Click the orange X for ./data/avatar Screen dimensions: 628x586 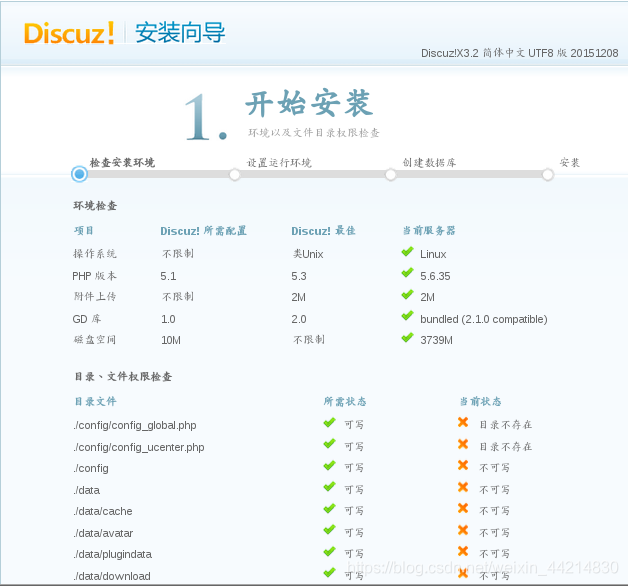pos(463,530)
